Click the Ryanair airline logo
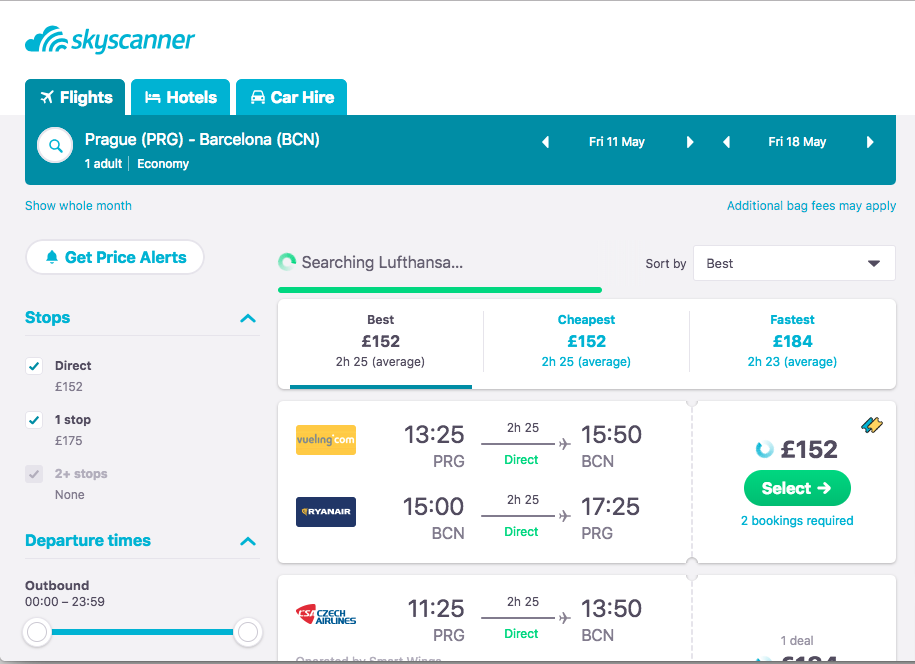The width and height of the screenshot is (915, 664). pos(326,512)
